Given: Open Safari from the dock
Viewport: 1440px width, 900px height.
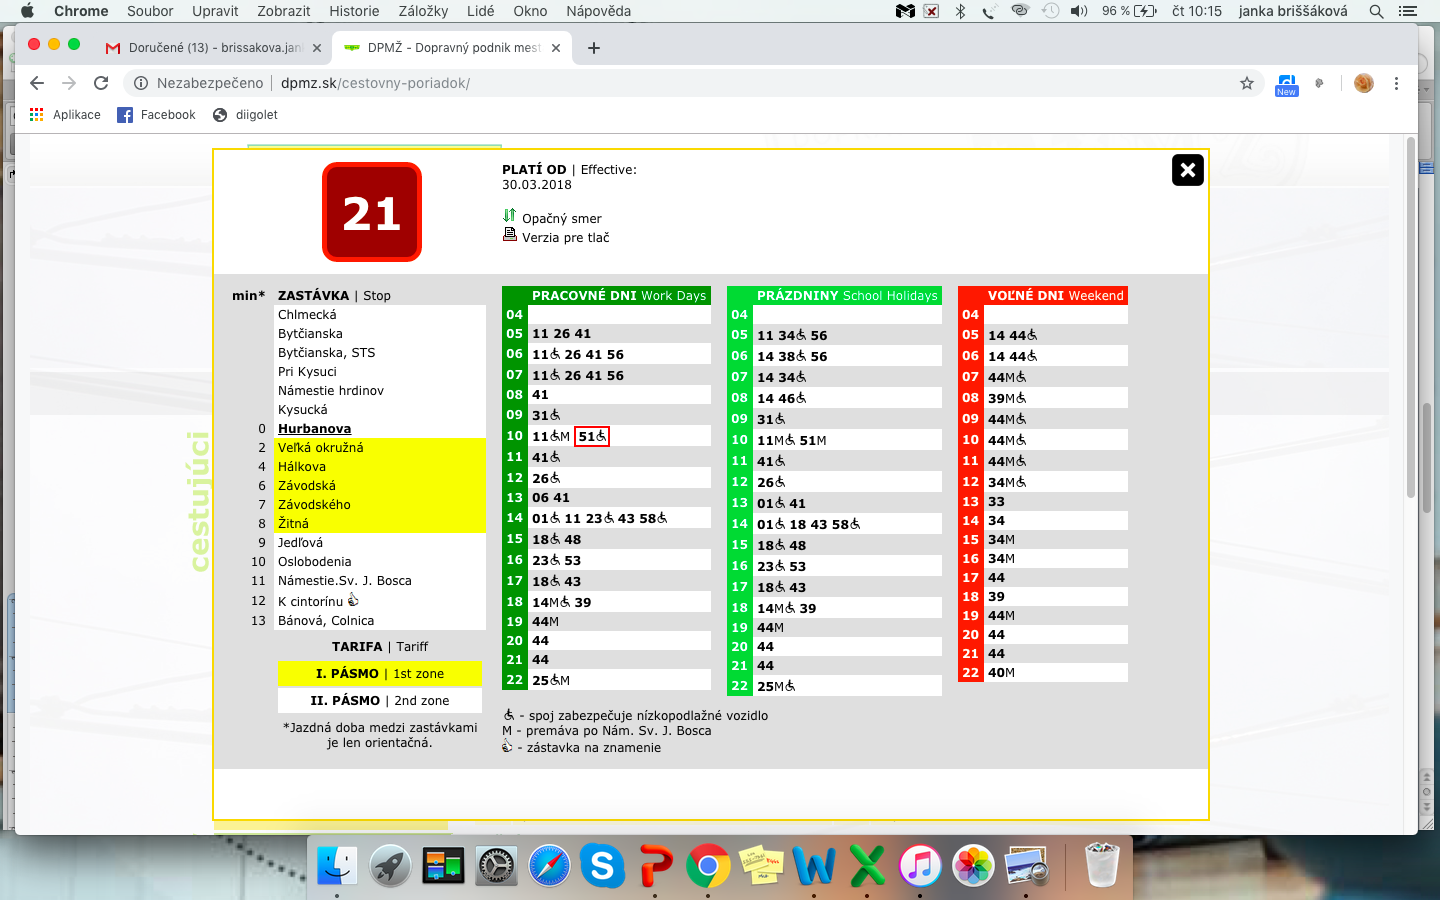Looking at the screenshot, I should click(x=549, y=865).
